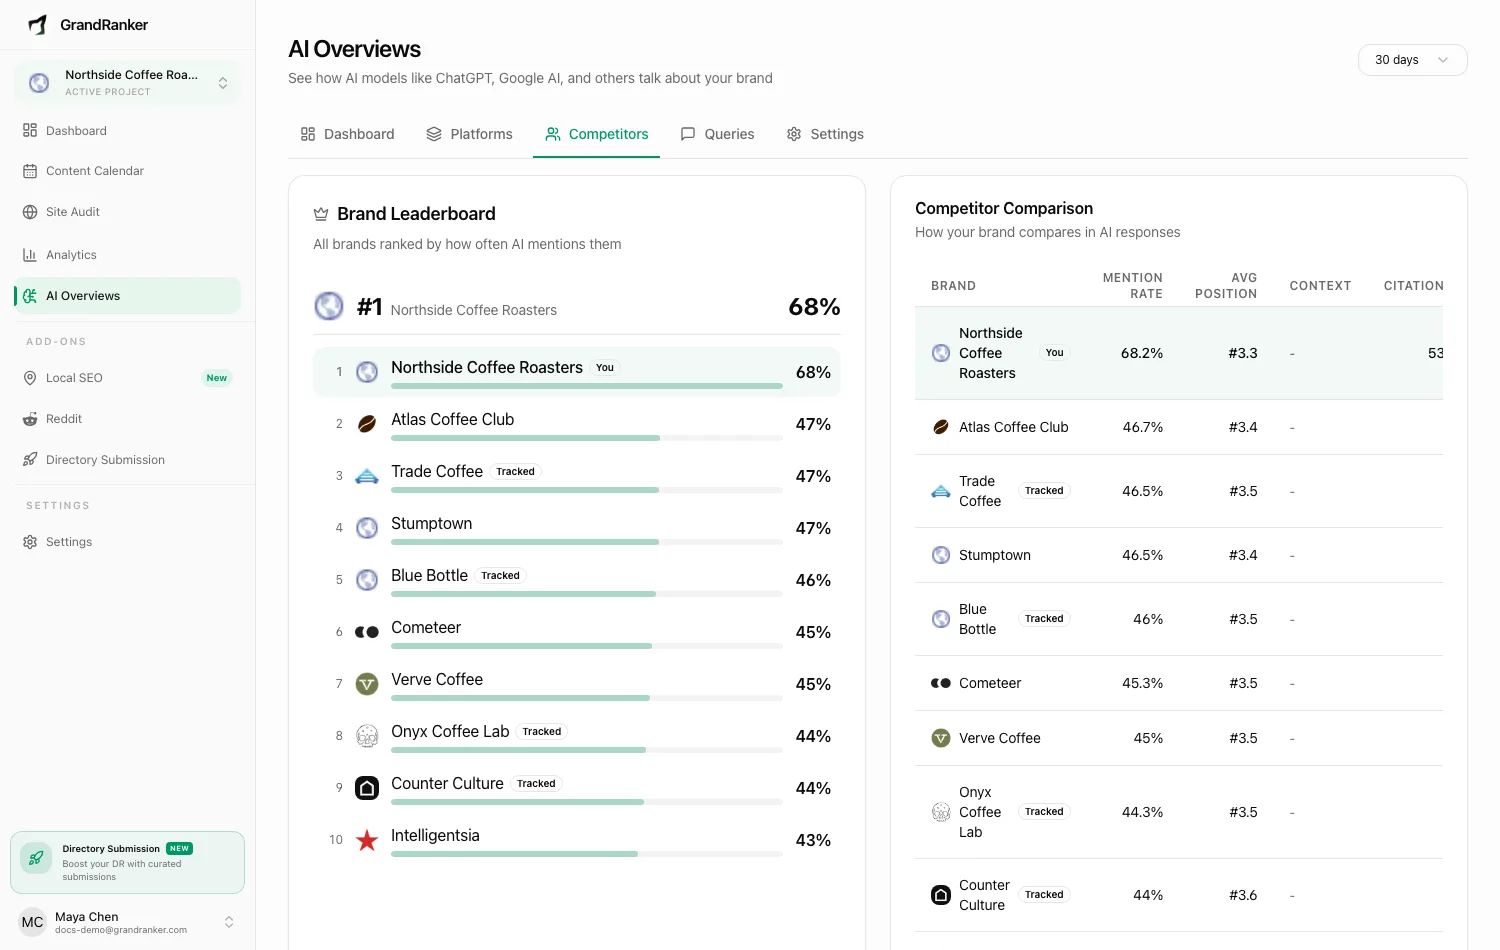Click the 43% value for Intelligentsia
The width and height of the screenshot is (1500, 950).
coord(813,840)
